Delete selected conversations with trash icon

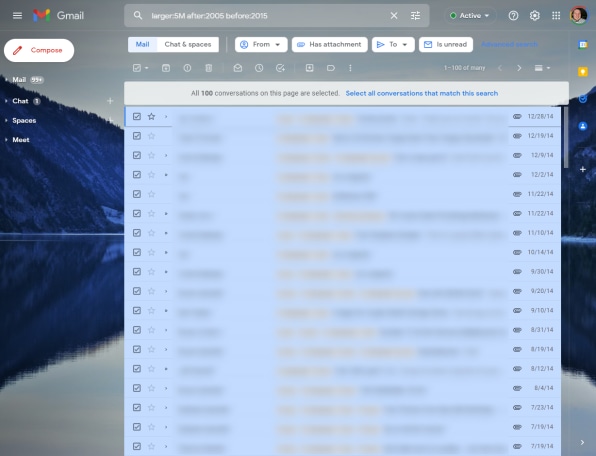pos(209,68)
